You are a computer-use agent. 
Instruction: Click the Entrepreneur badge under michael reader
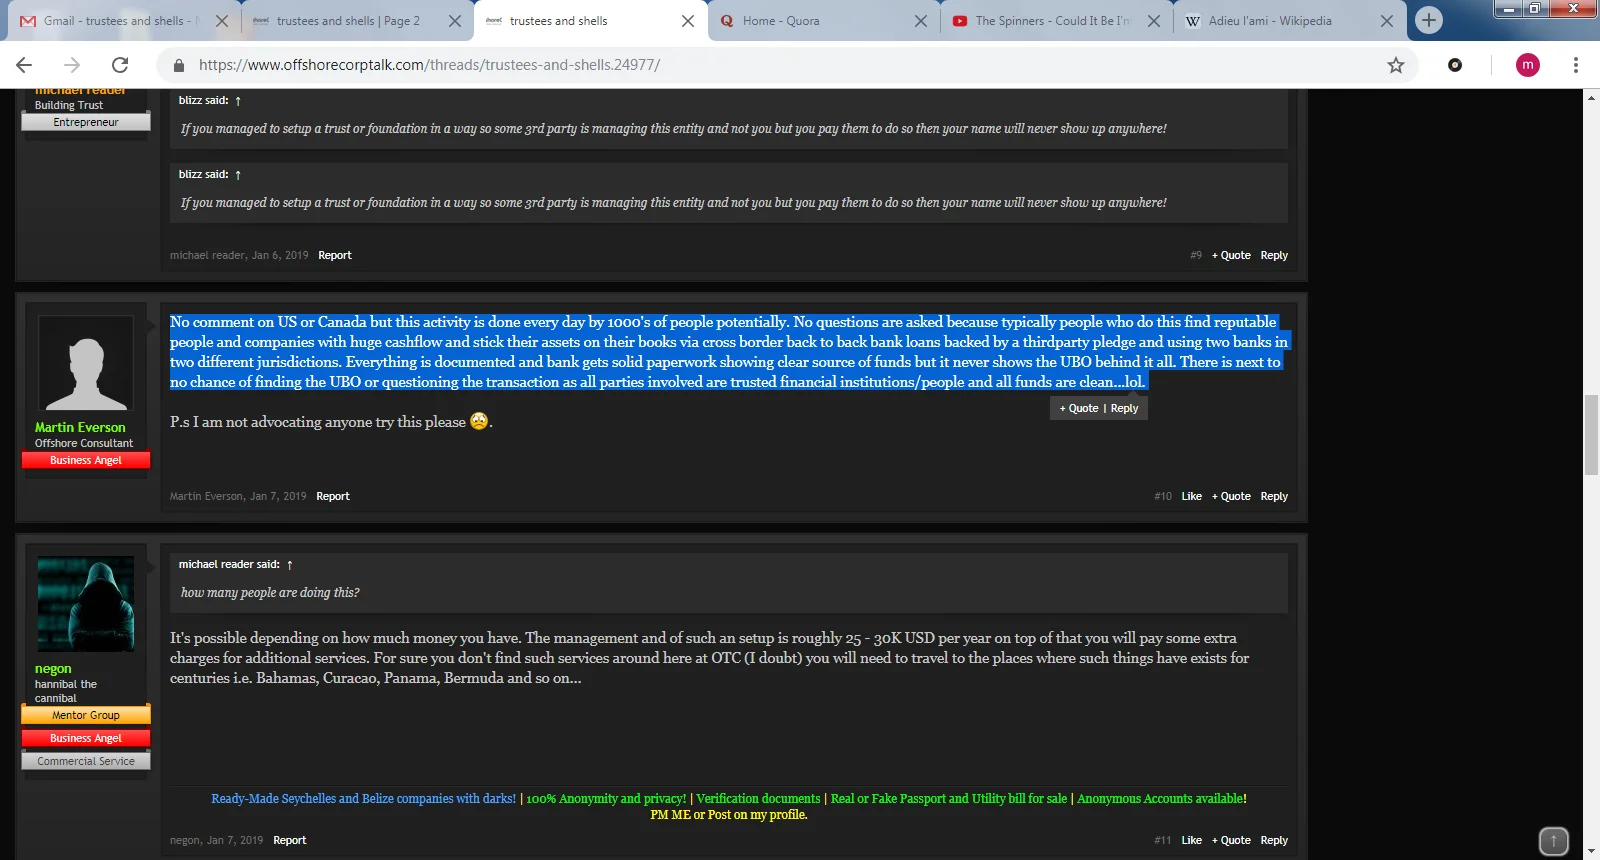tap(86, 122)
